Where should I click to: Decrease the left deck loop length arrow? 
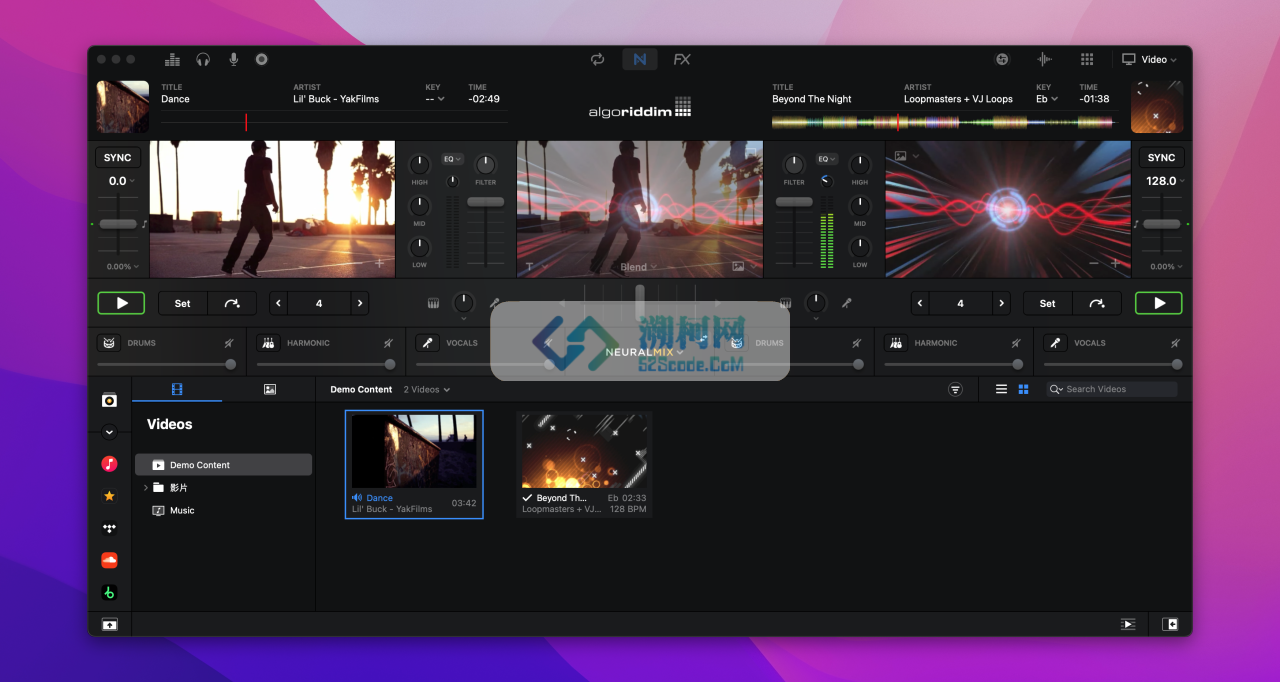click(278, 303)
